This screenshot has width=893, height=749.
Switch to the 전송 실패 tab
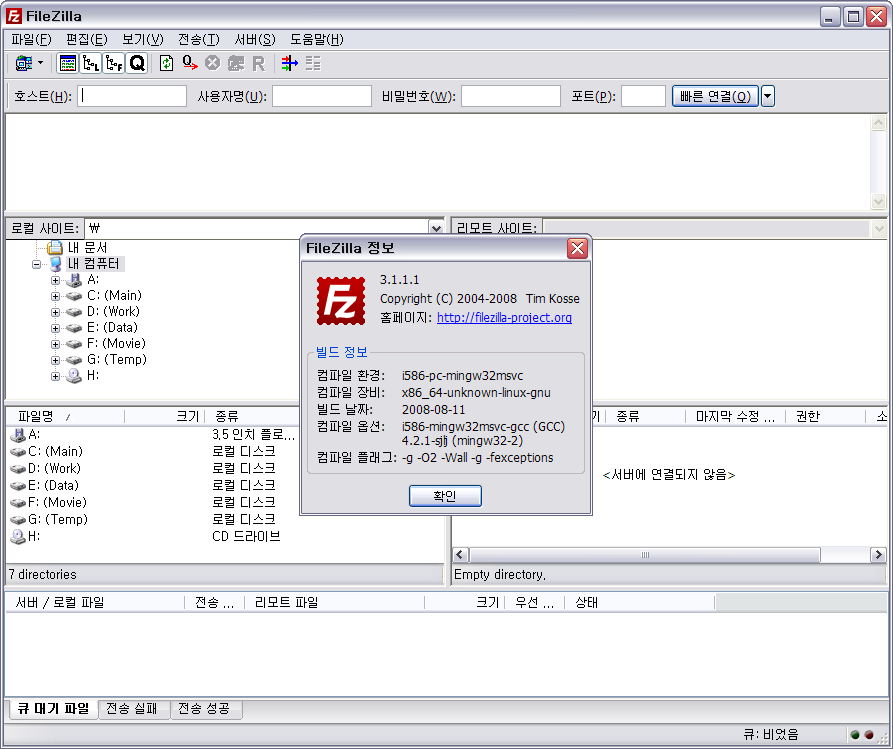pos(134,708)
